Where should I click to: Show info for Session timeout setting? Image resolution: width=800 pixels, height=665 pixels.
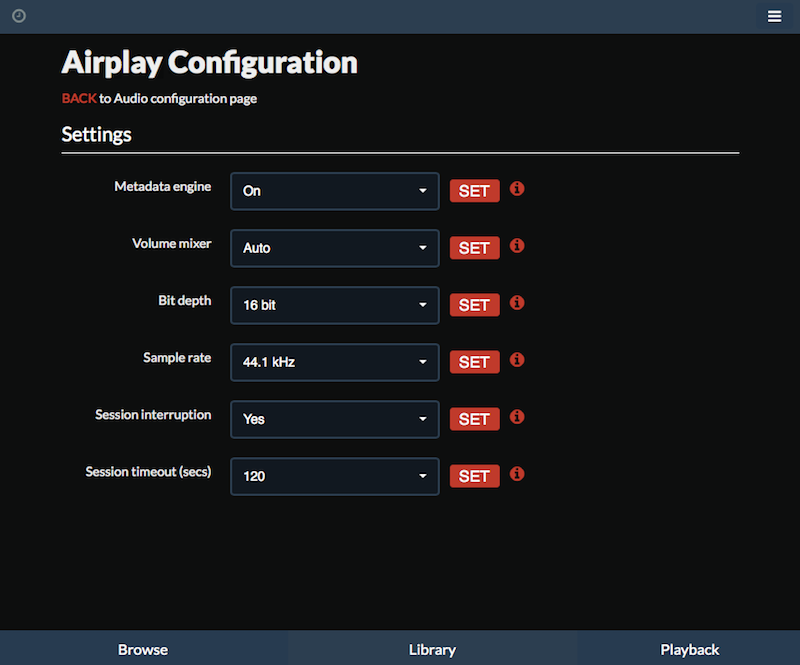click(517, 475)
